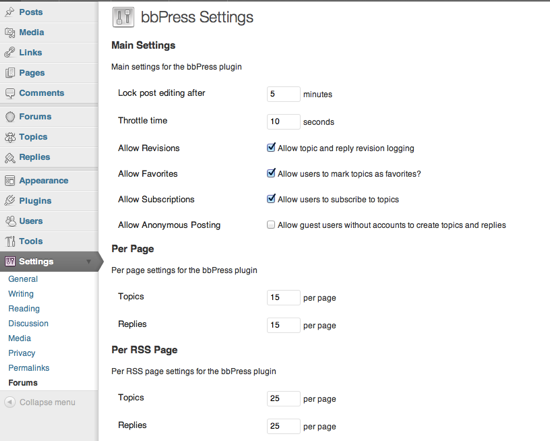
Task: Click the bbPress Settings header icon
Action: (x=123, y=17)
